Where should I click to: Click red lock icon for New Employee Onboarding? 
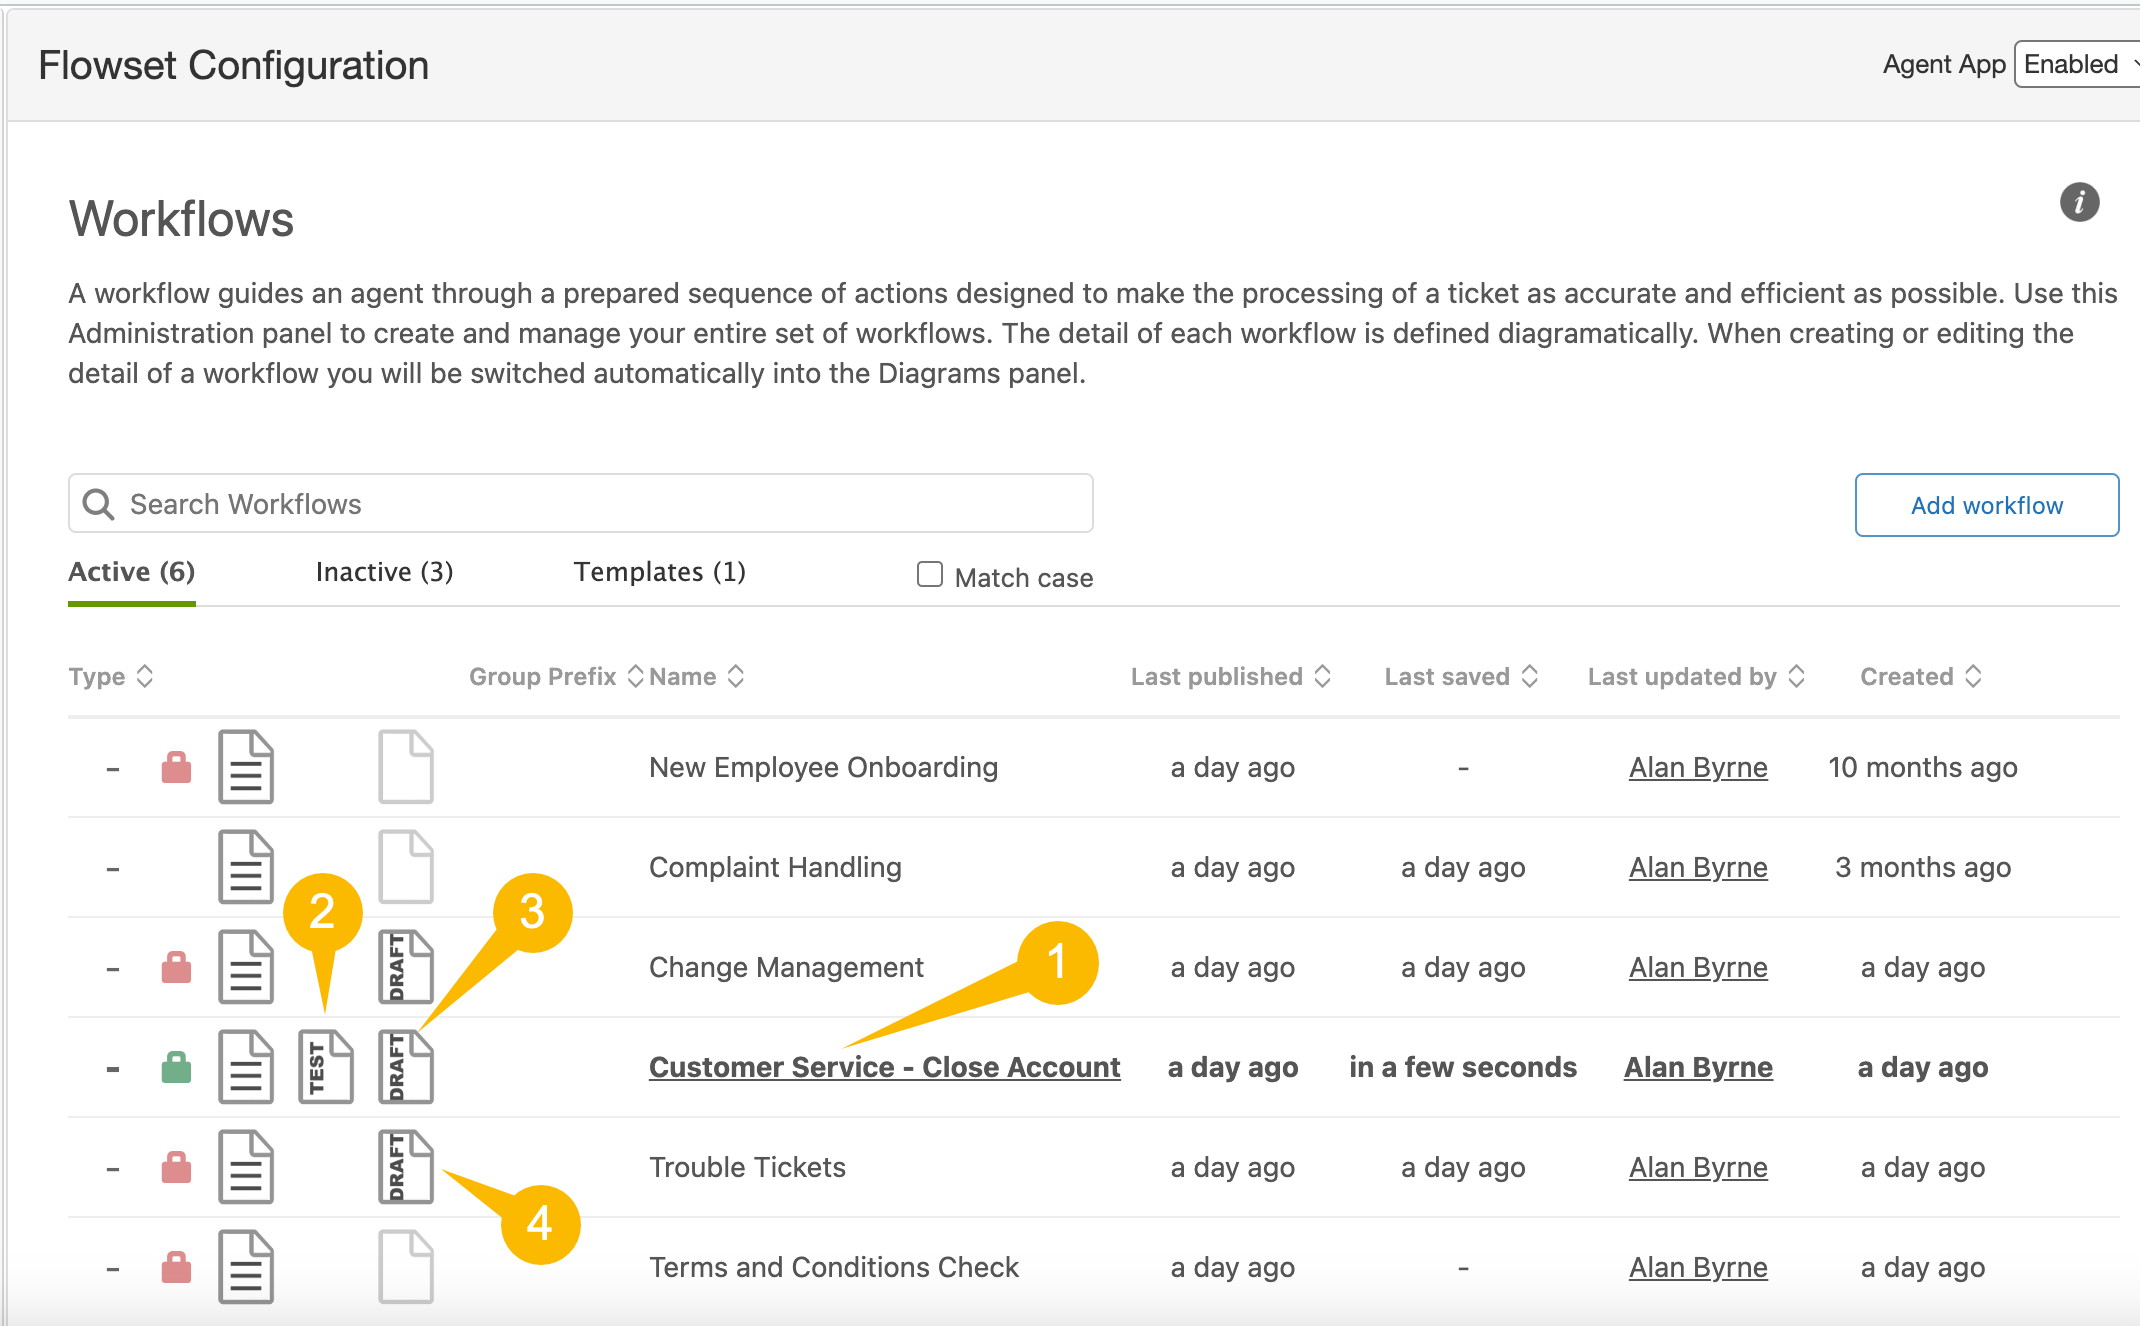click(177, 767)
